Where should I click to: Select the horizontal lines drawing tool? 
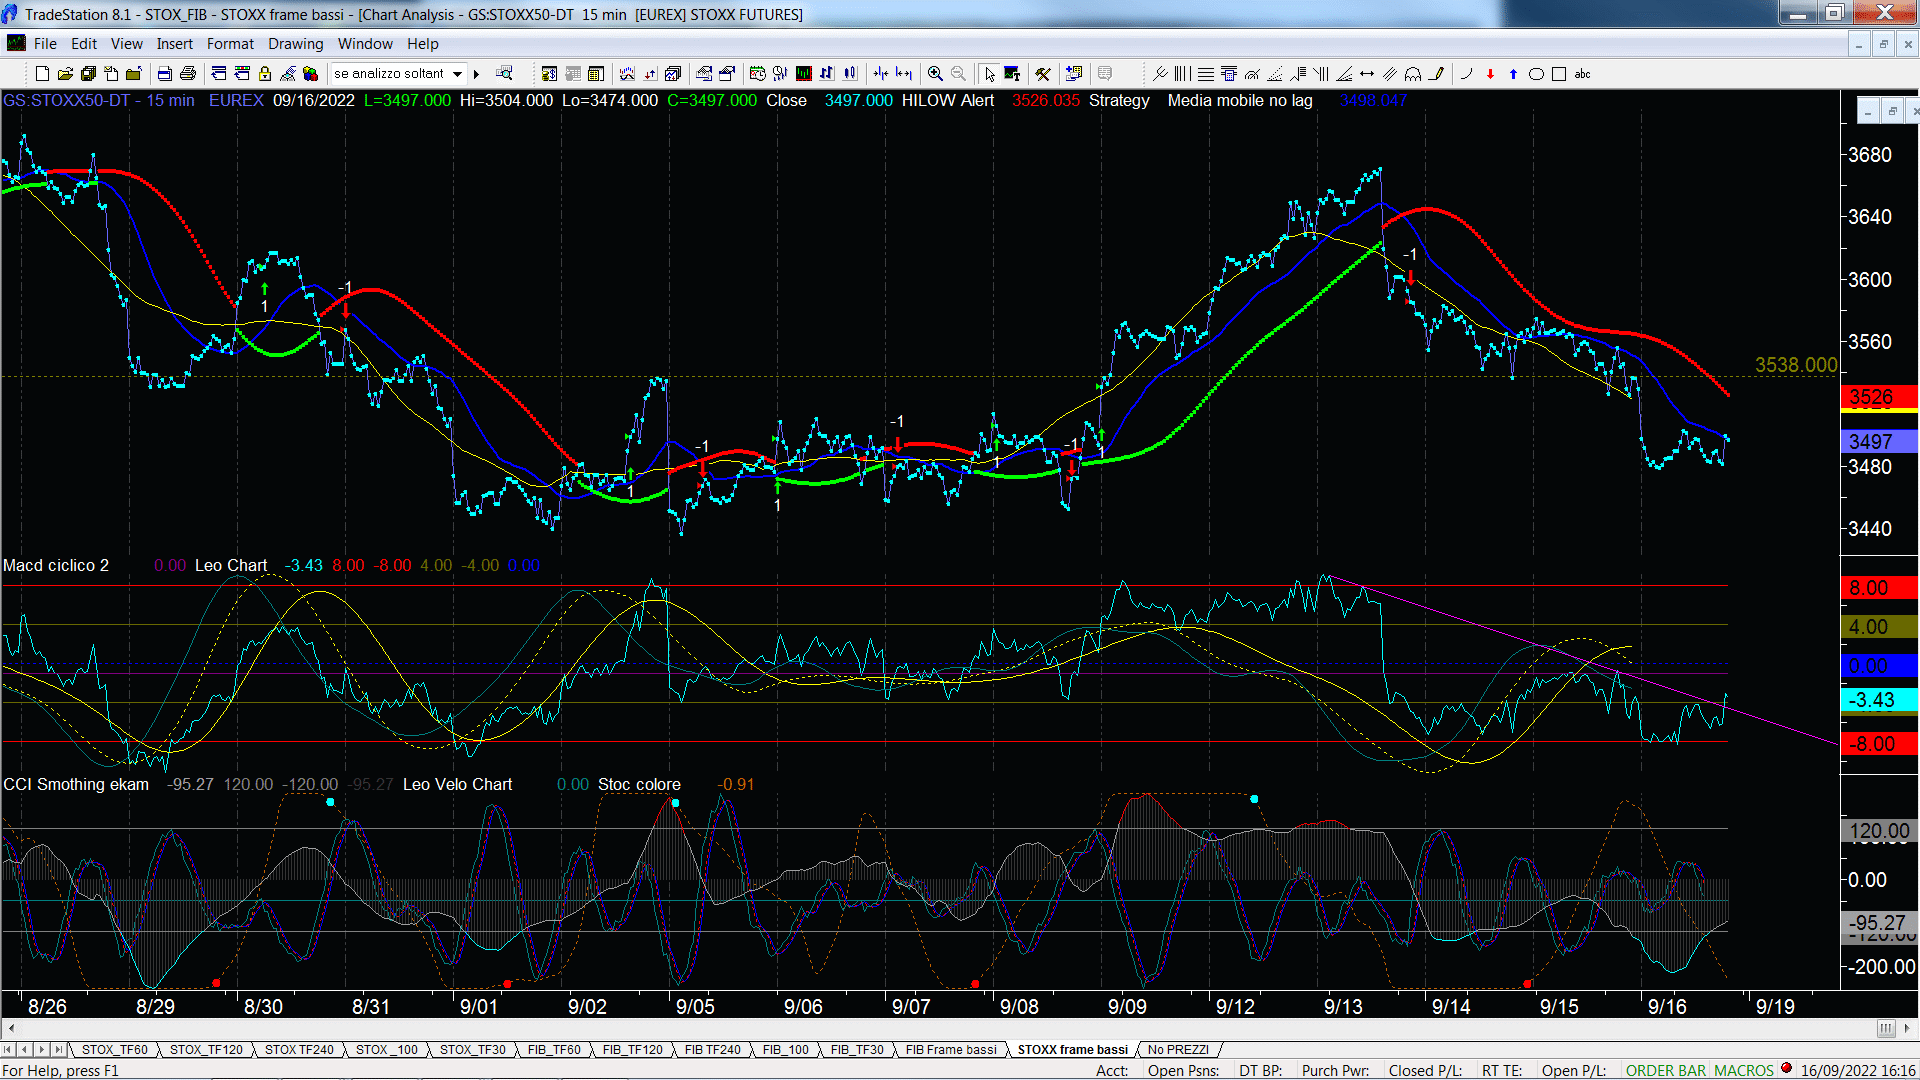pos(1205,74)
